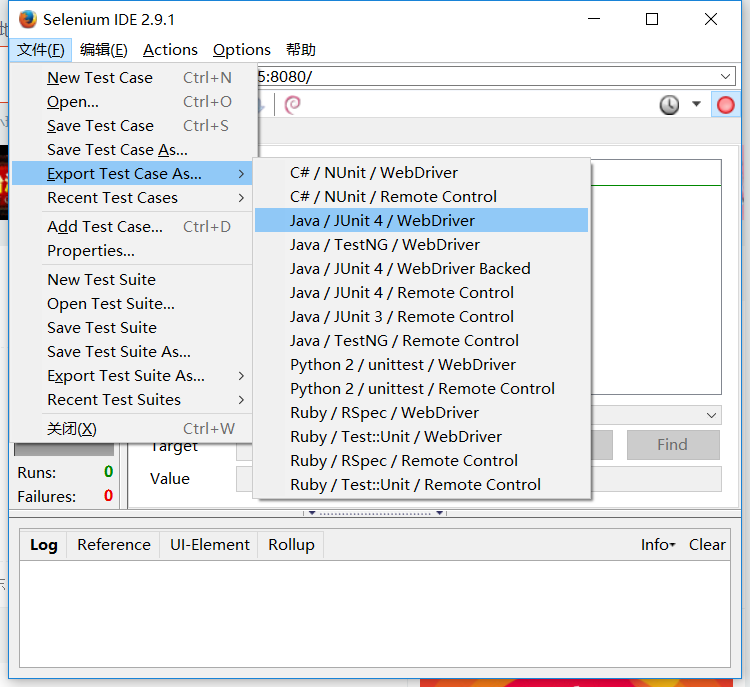Export as Ruby / RSpec / WebDriver
This screenshot has width=750, height=687.
click(421, 412)
